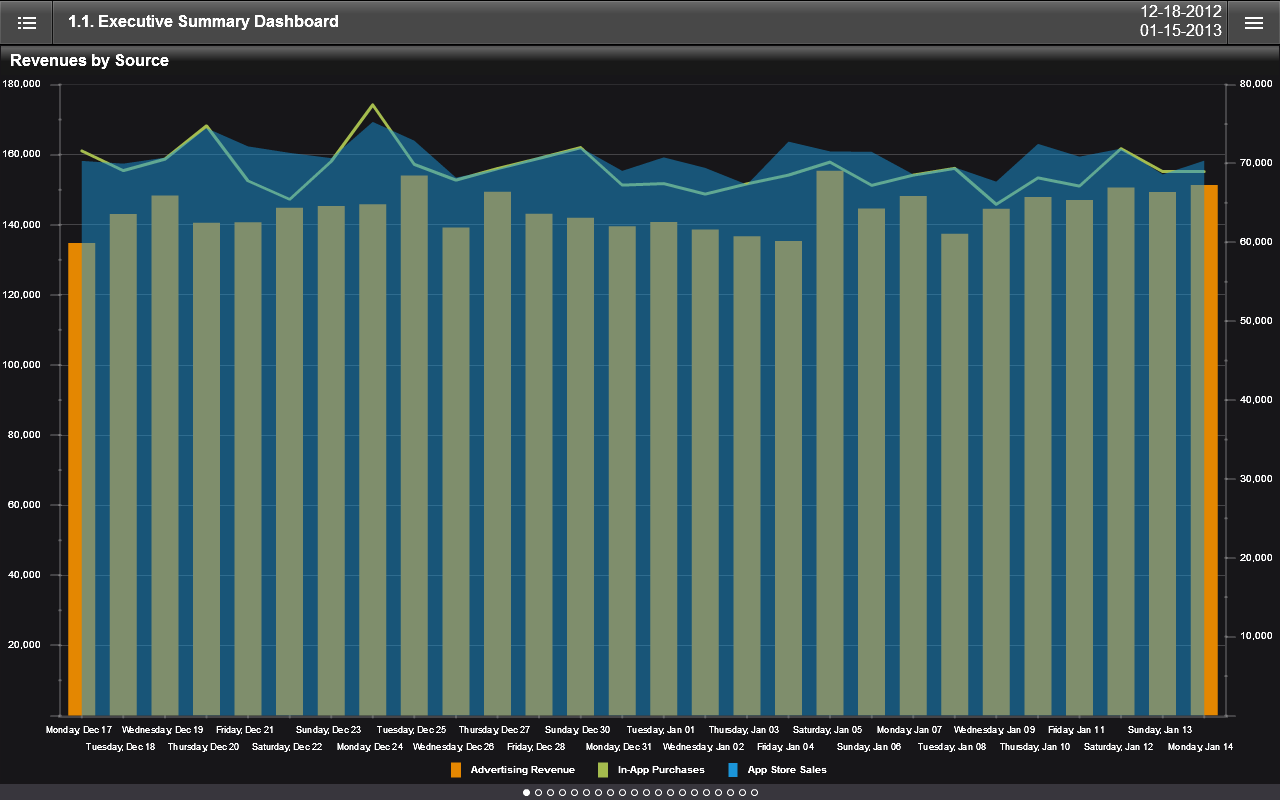Click the 'Tuesday, Jan 01' axis label

coord(660,730)
